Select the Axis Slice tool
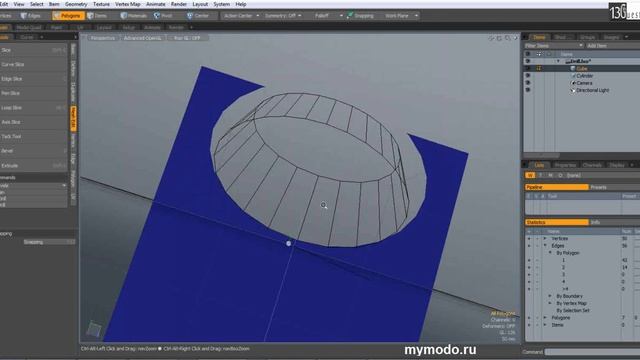 33,122
